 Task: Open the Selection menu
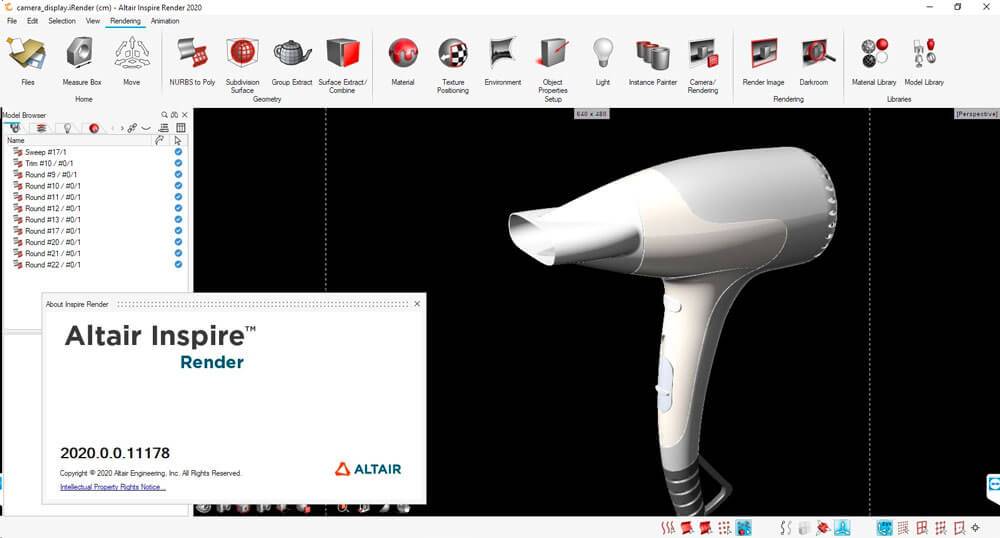point(61,20)
